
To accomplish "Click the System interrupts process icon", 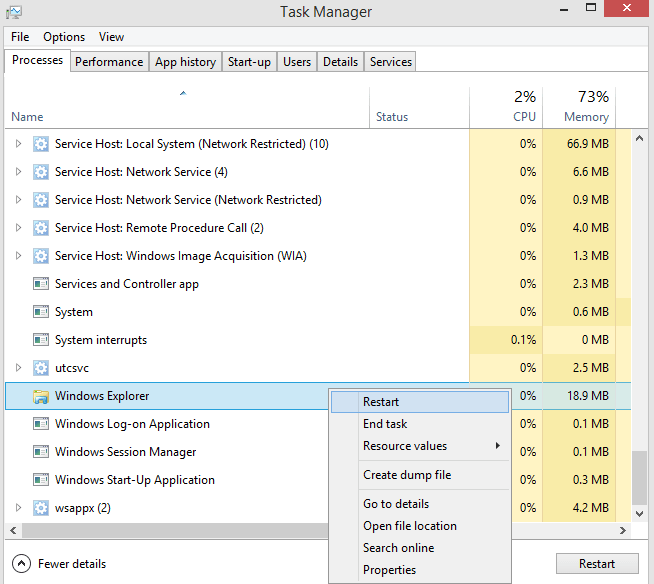I will (41, 340).
